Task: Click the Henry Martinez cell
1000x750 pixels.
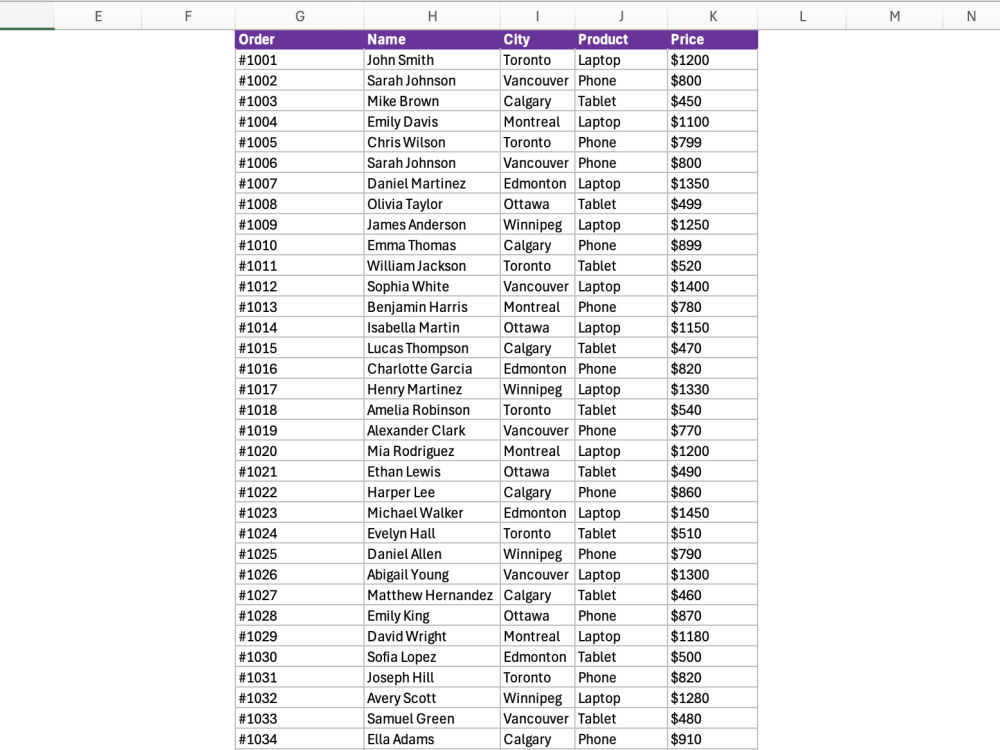Action: click(x=432, y=389)
